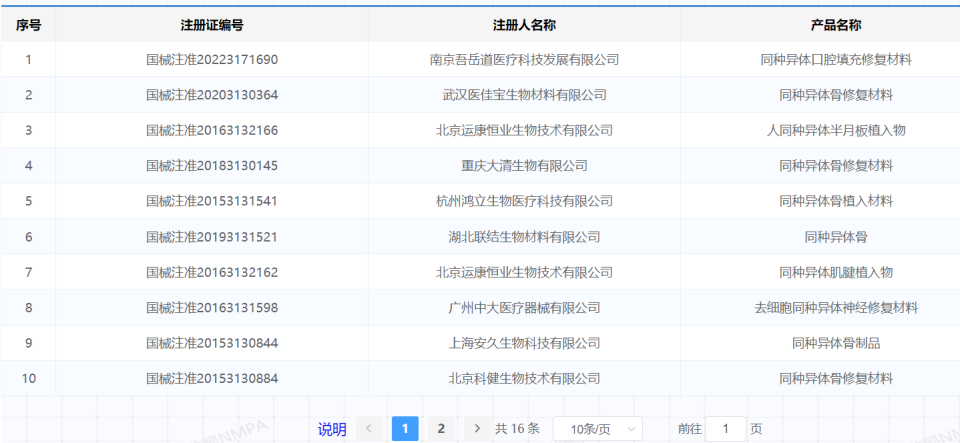The height and width of the screenshot is (443, 960).
Task: Click product 同种异体骨制品
Action: [x=836, y=343]
